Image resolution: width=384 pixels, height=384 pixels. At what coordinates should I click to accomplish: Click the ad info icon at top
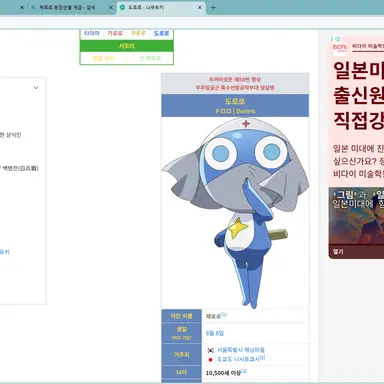tap(338, 39)
